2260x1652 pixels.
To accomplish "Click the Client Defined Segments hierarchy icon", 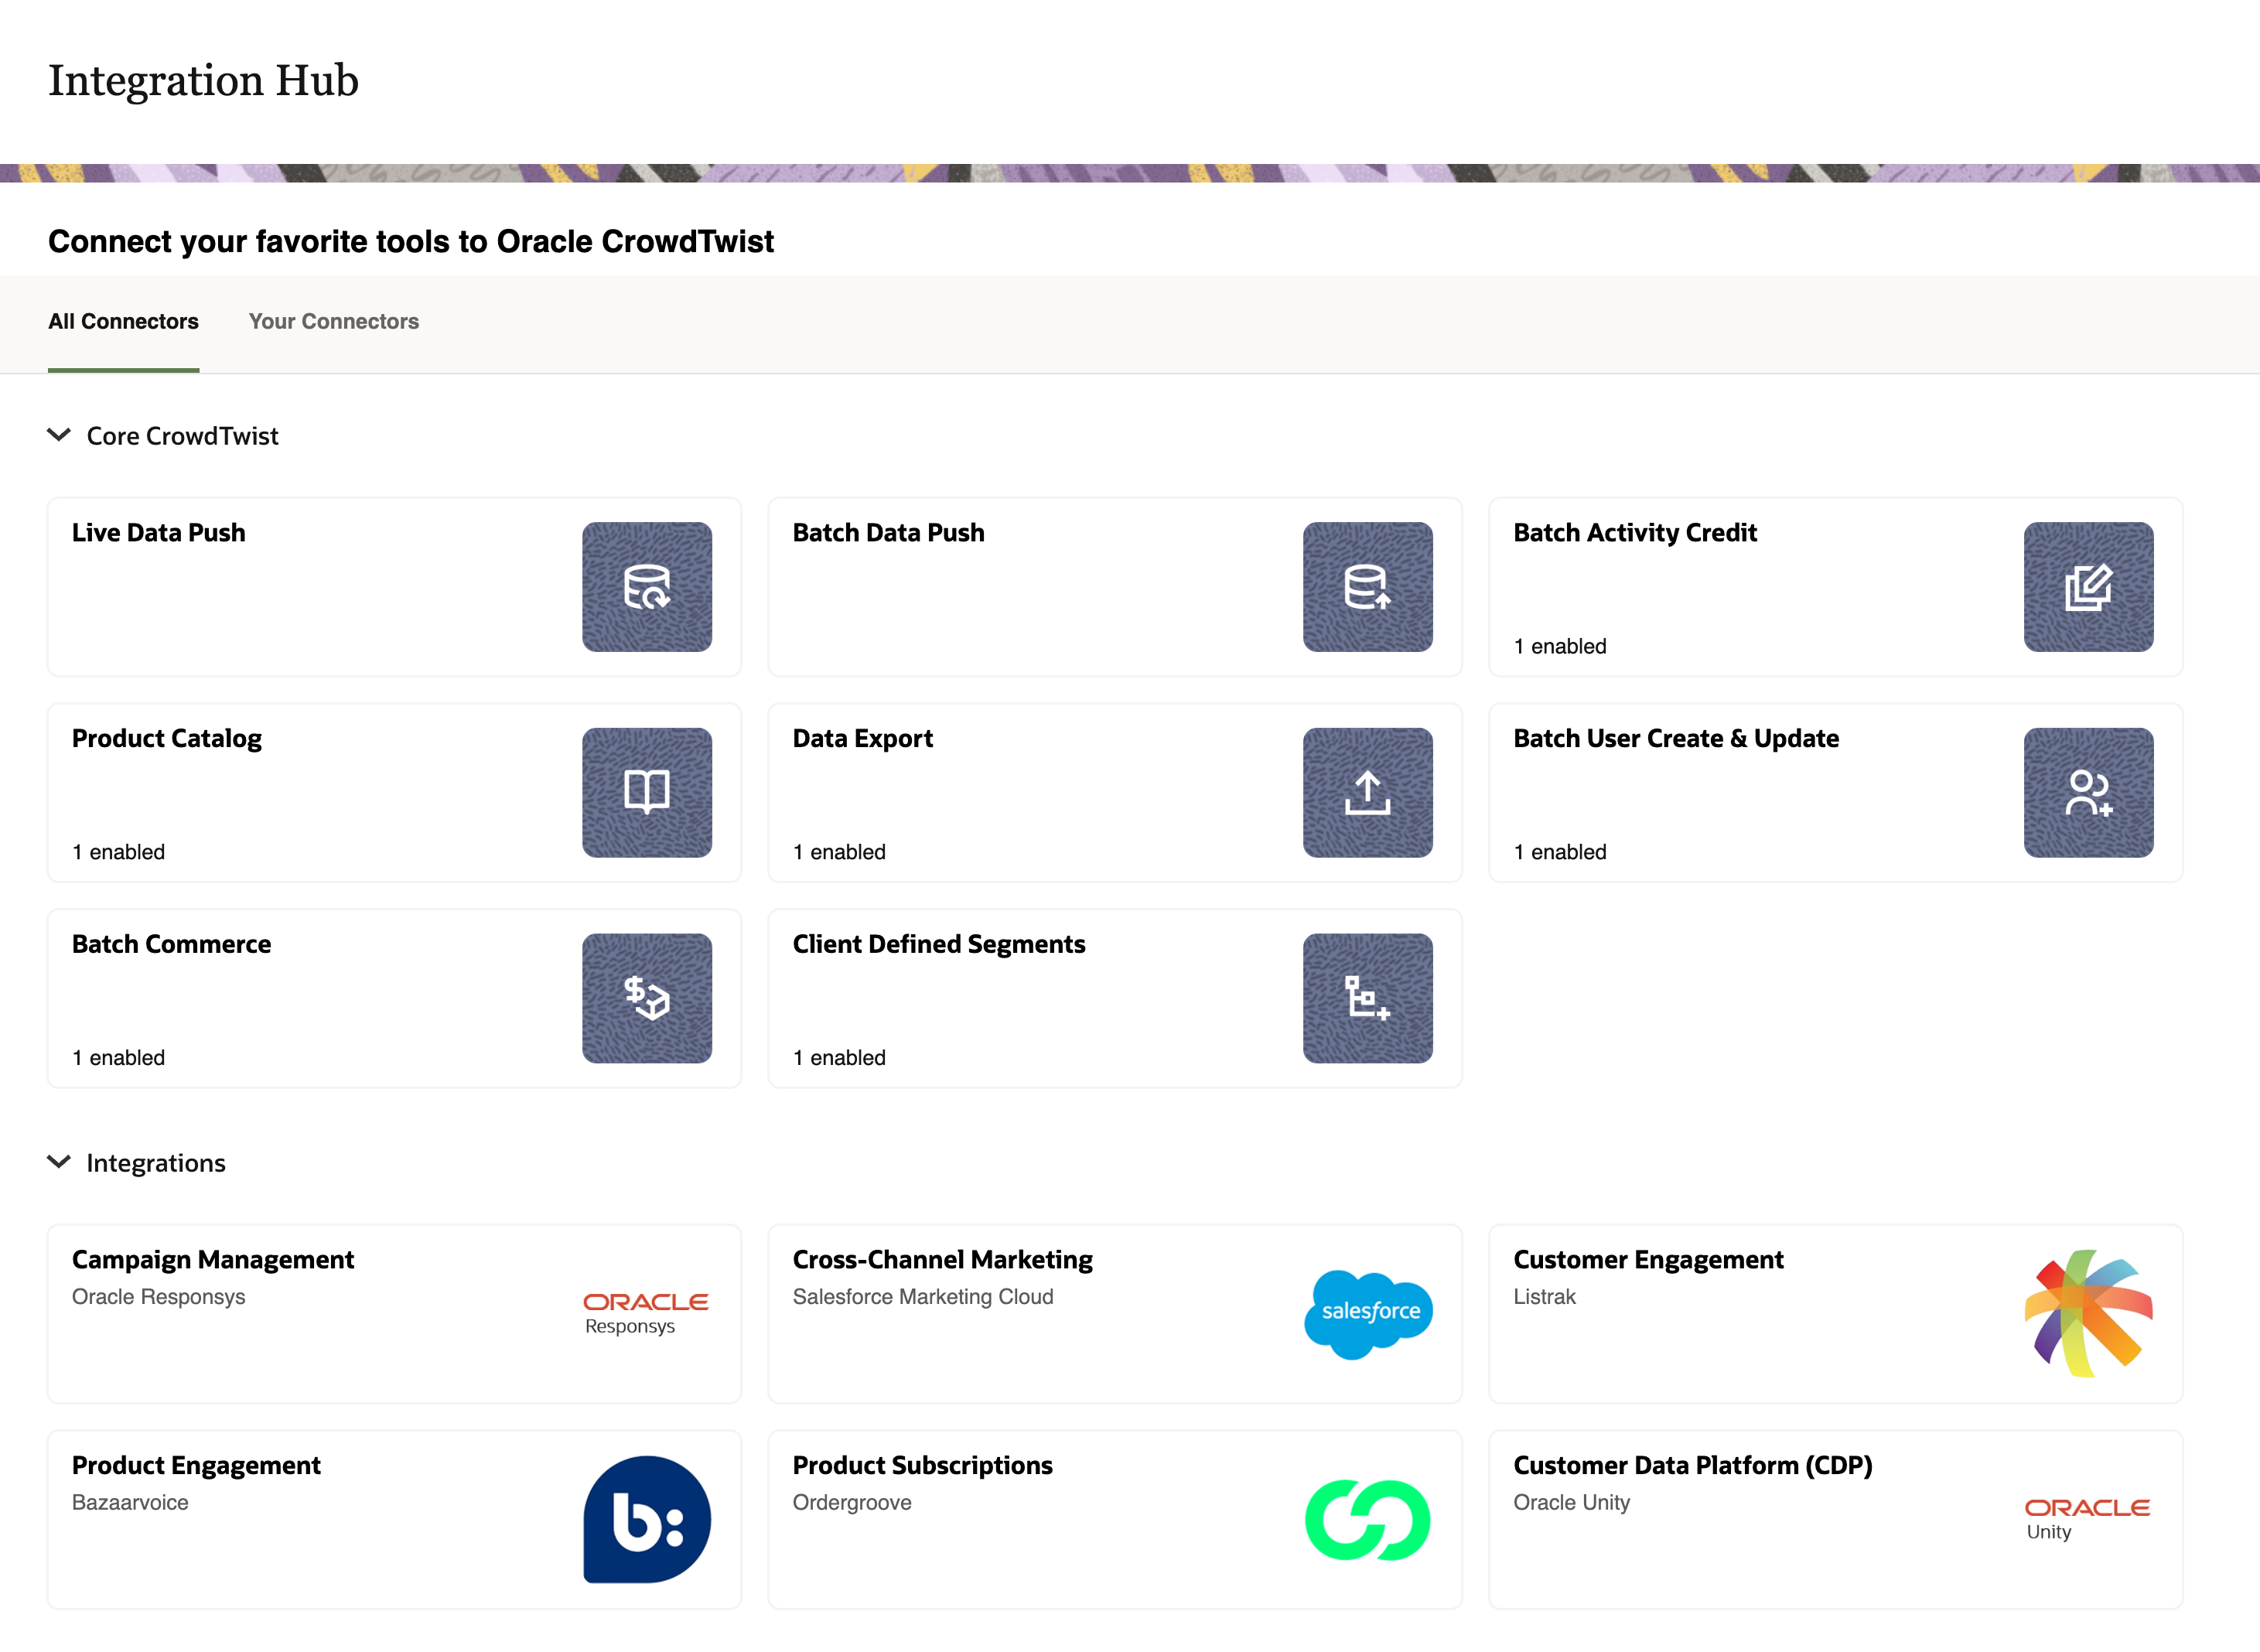I will pyautogui.click(x=1367, y=998).
